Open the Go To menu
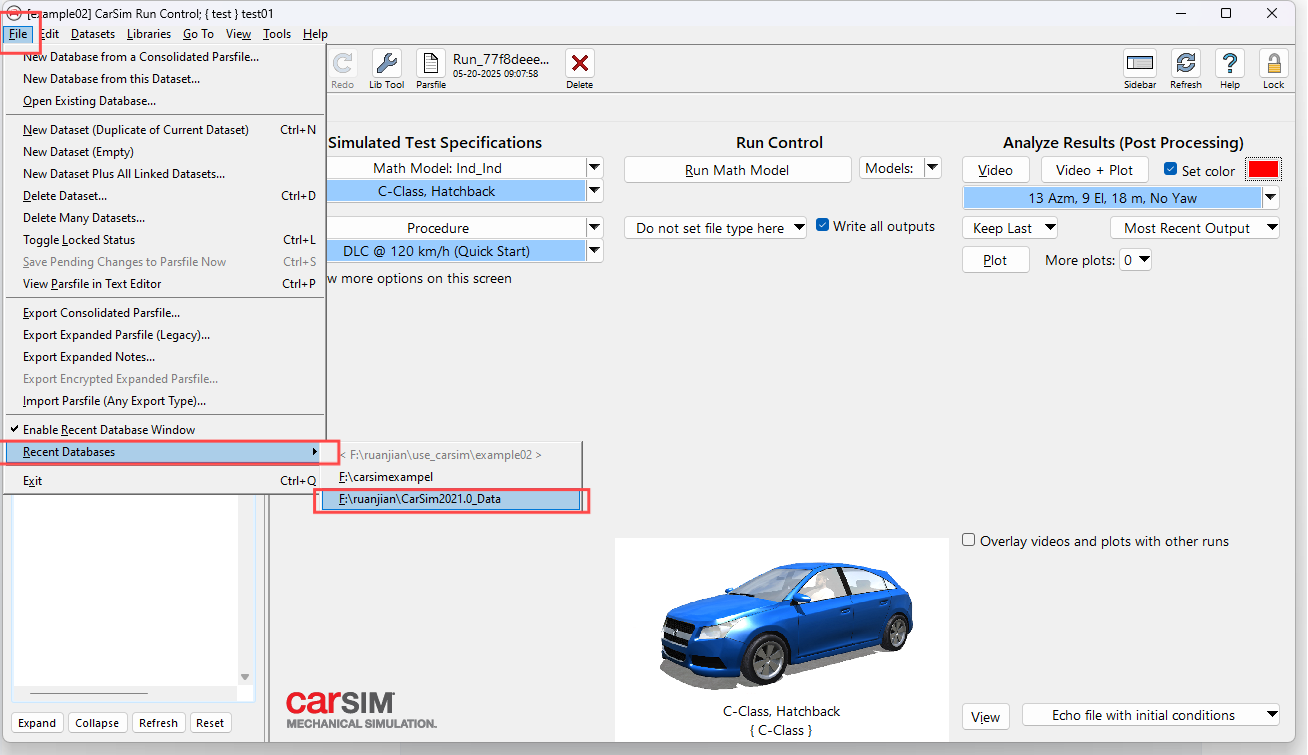The image size is (1308, 755). 198,34
